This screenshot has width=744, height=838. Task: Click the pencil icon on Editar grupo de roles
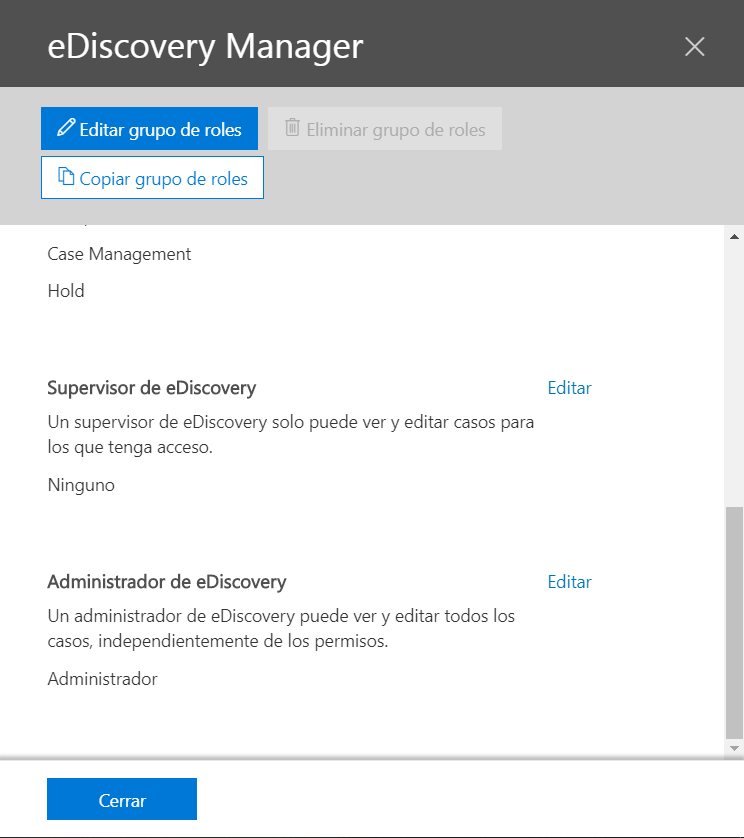point(66,128)
